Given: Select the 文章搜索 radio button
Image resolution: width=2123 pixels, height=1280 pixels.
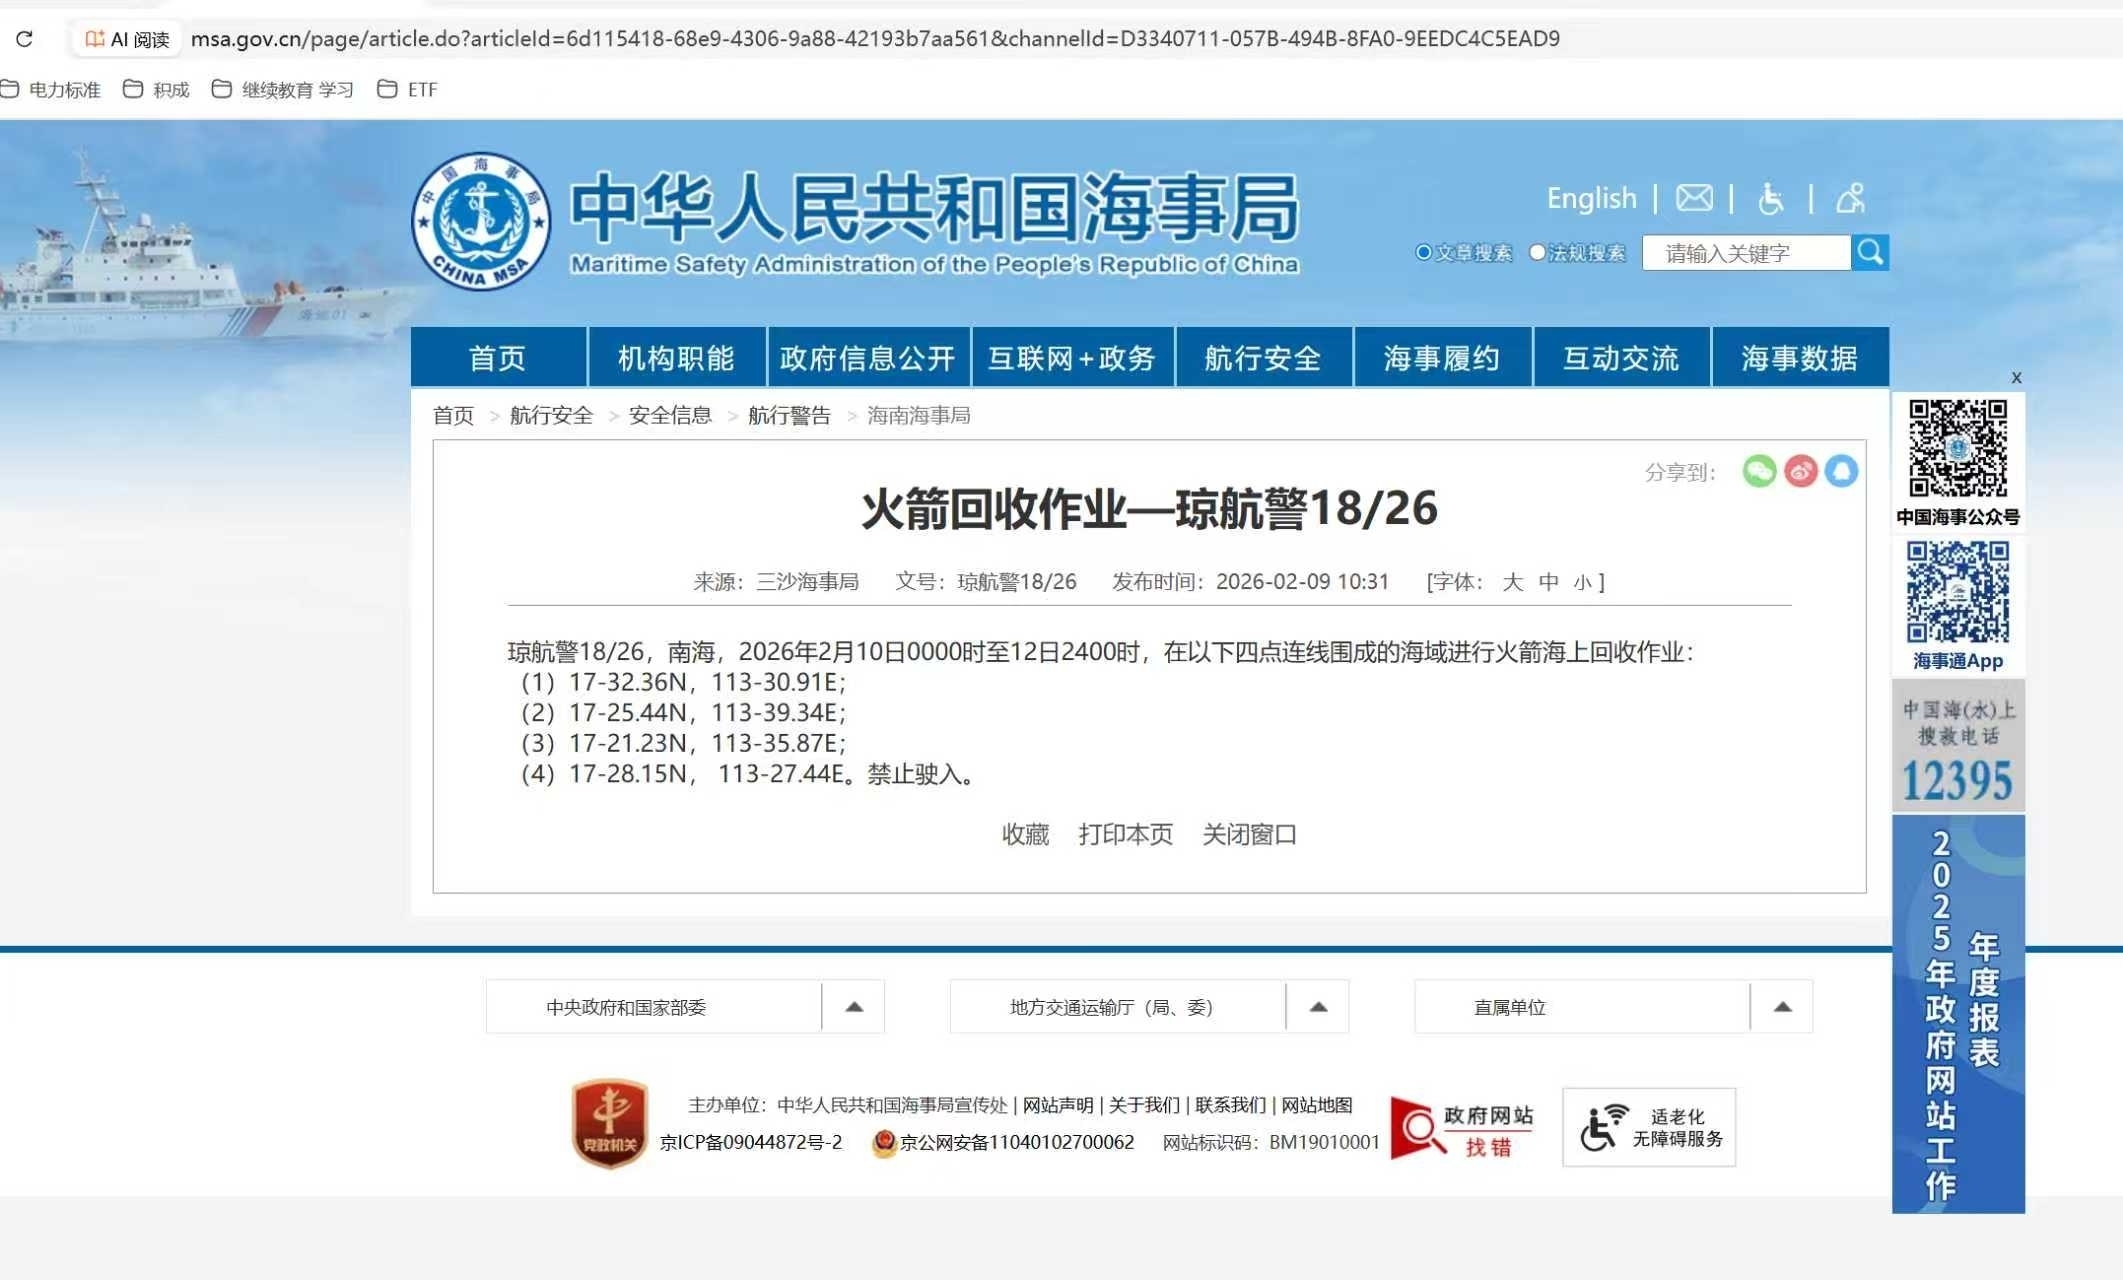Looking at the screenshot, I should (1424, 252).
